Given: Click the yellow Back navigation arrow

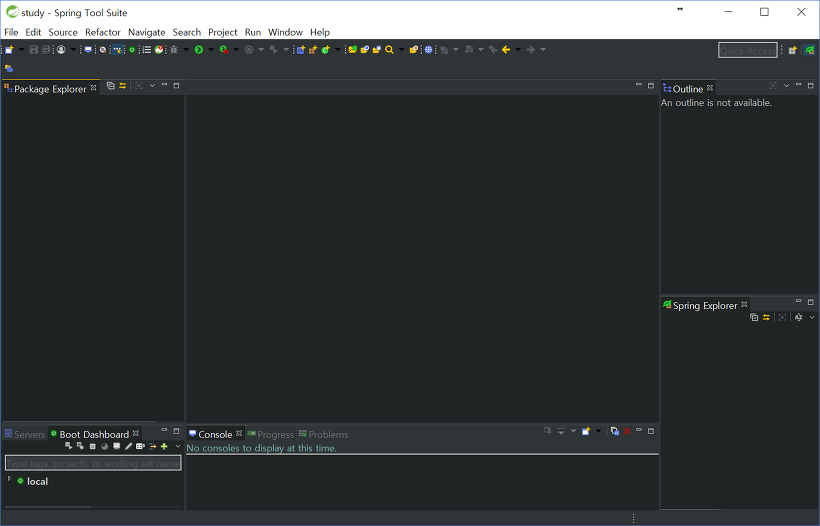Looking at the screenshot, I should (x=506, y=50).
